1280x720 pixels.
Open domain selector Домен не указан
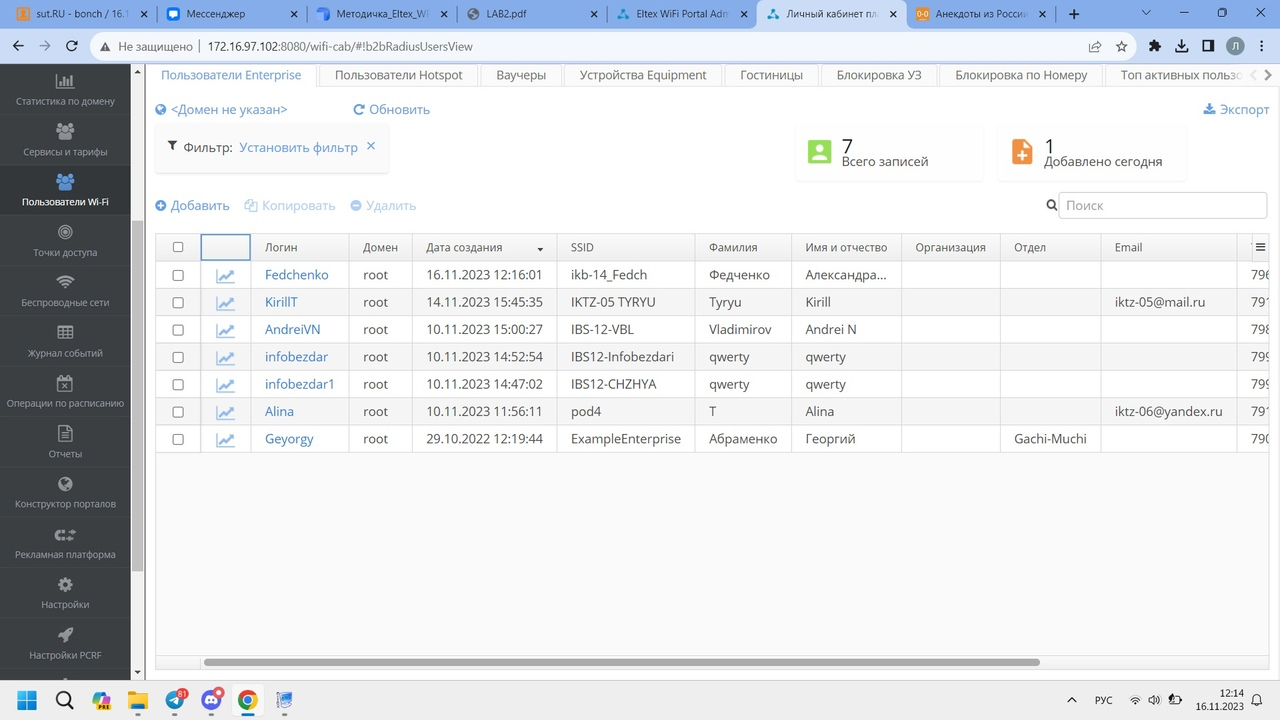[x=221, y=110]
